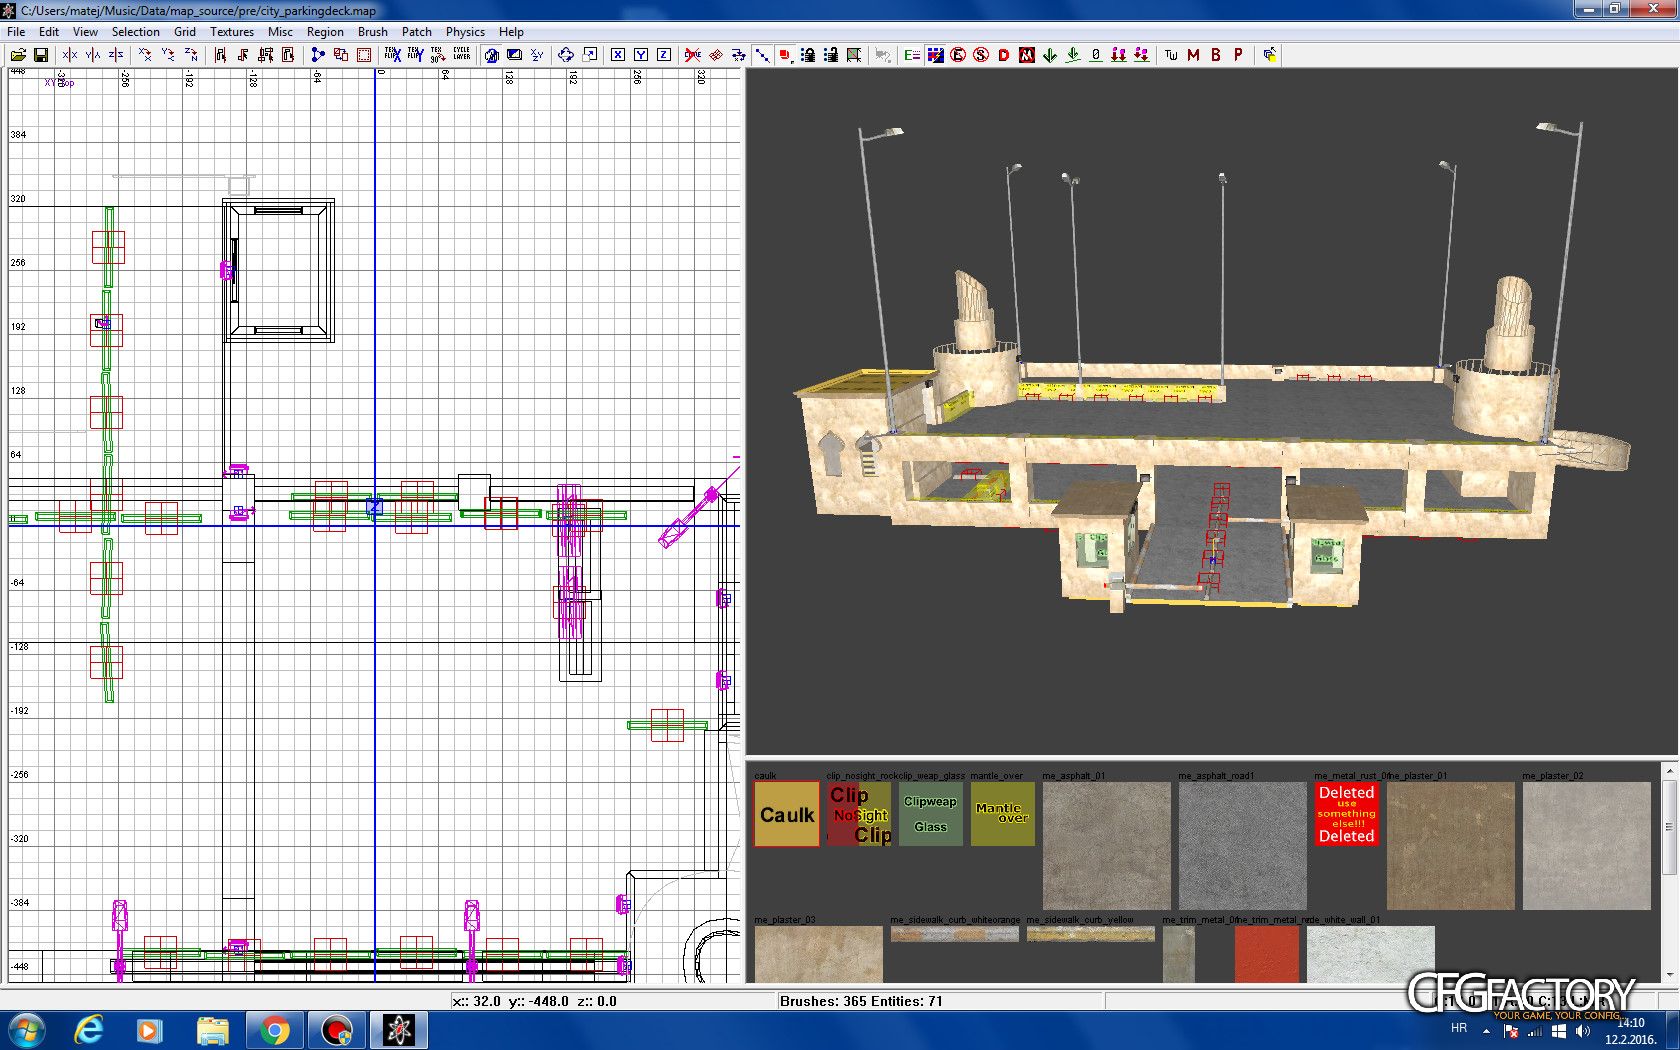Viewport: 1680px width, 1050px height.
Task: Switch to X axis view button
Action: coord(618,55)
